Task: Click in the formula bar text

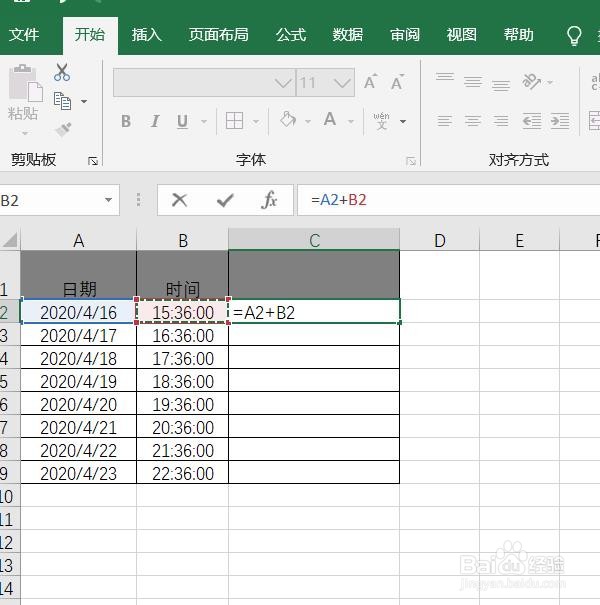Action: coord(339,200)
